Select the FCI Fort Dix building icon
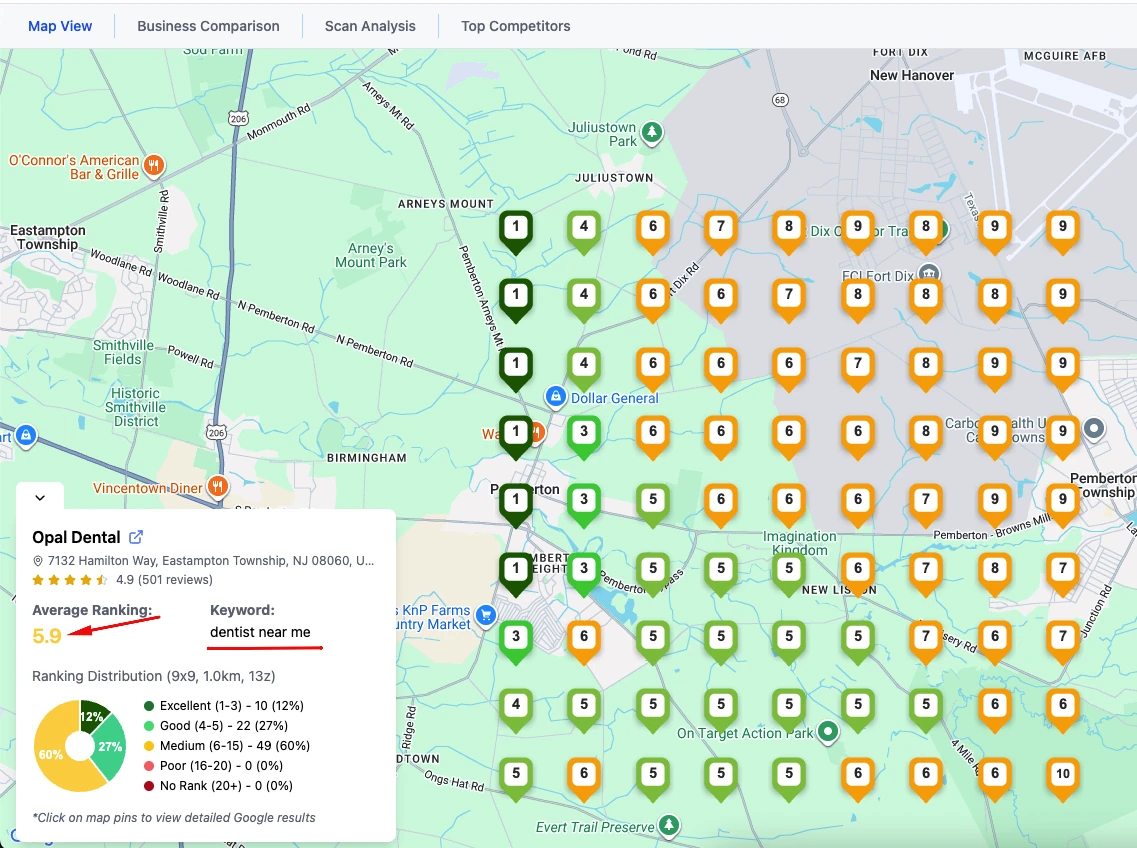This screenshot has width=1137, height=848. tap(929, 273)
